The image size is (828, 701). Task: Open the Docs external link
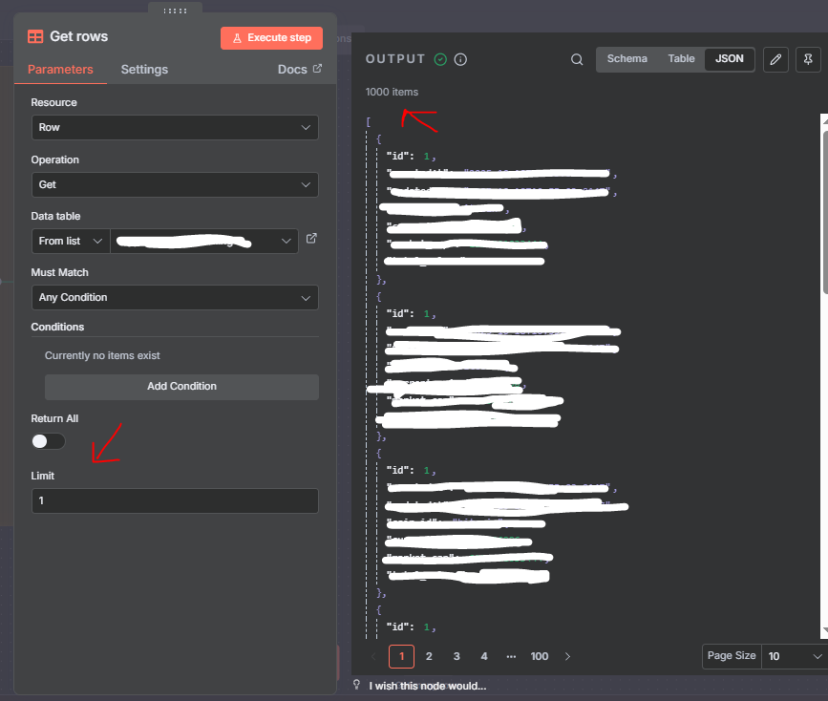[x=299, y=70]
